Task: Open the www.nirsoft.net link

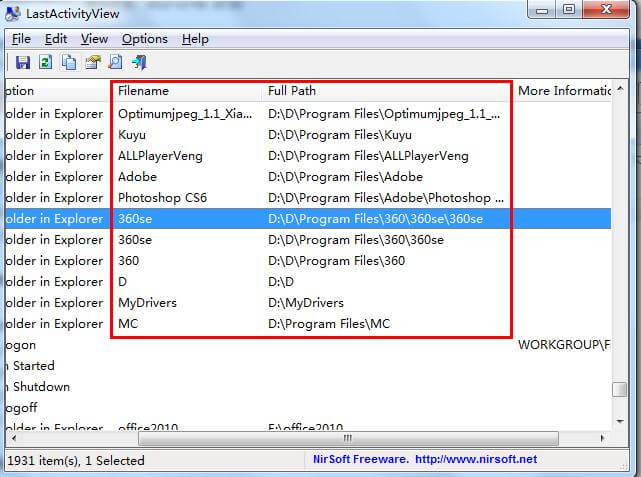Action: (476, 459)
